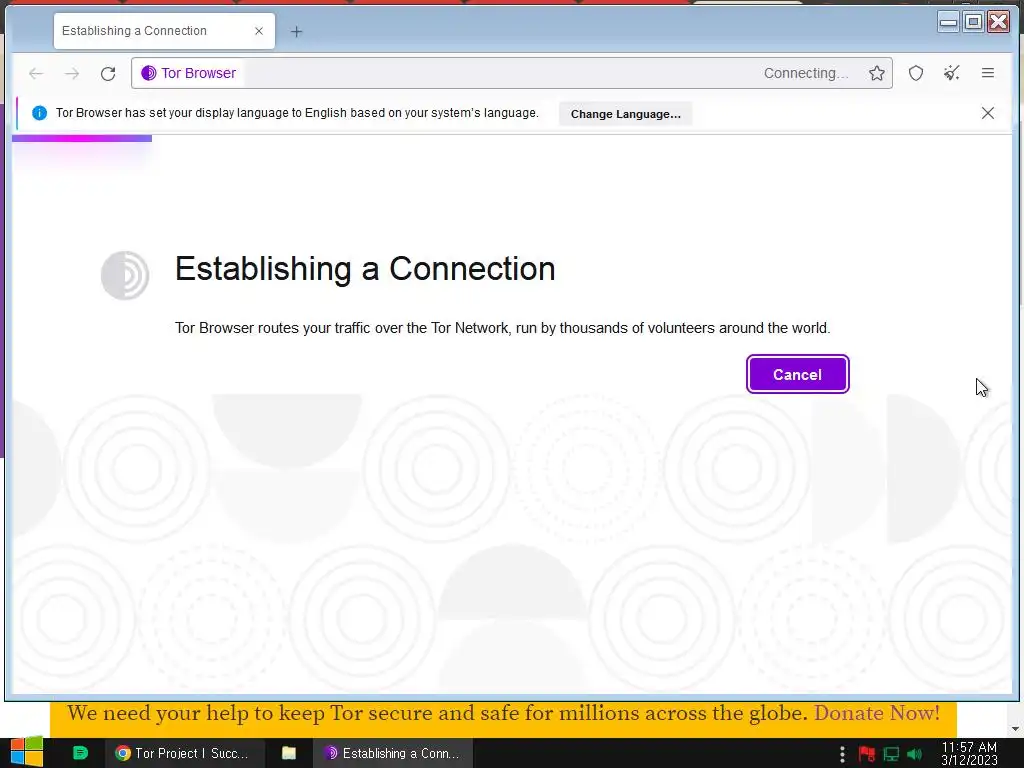Click the Donate Now link in banner
The image size is (1024, 768).
(876, 713)
